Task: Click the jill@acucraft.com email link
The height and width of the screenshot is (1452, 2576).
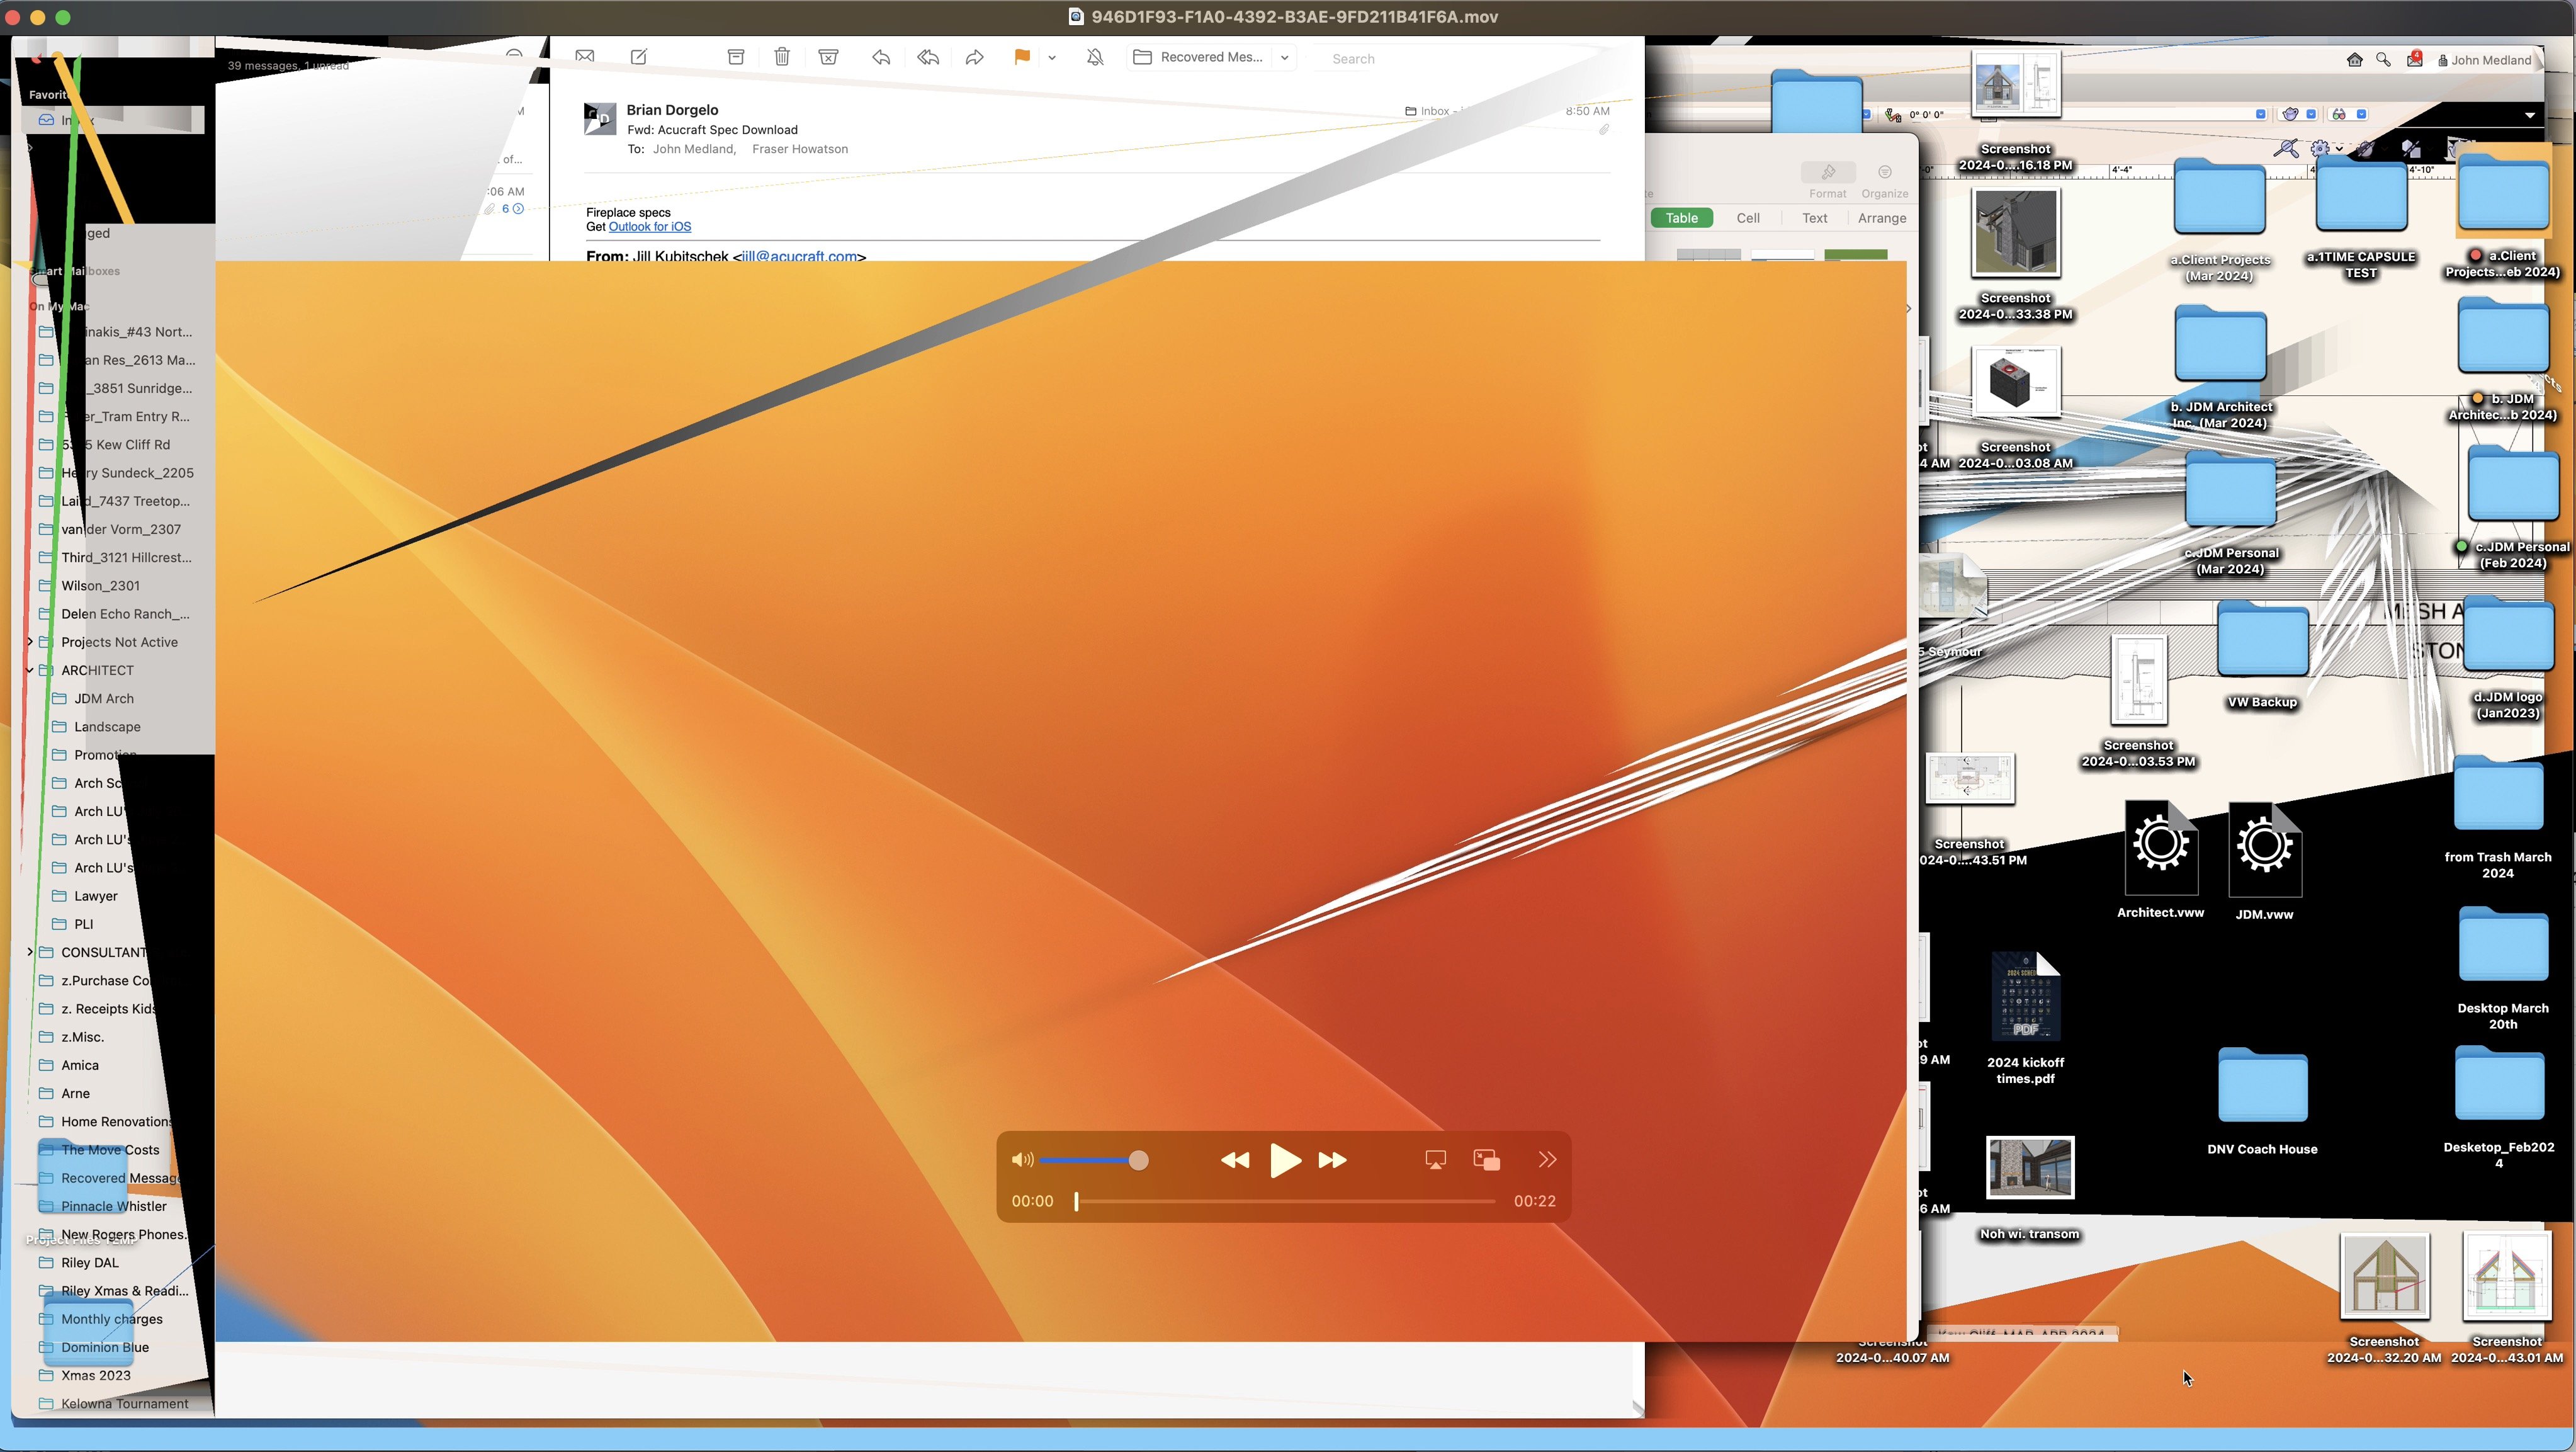Action: (799, 256)
